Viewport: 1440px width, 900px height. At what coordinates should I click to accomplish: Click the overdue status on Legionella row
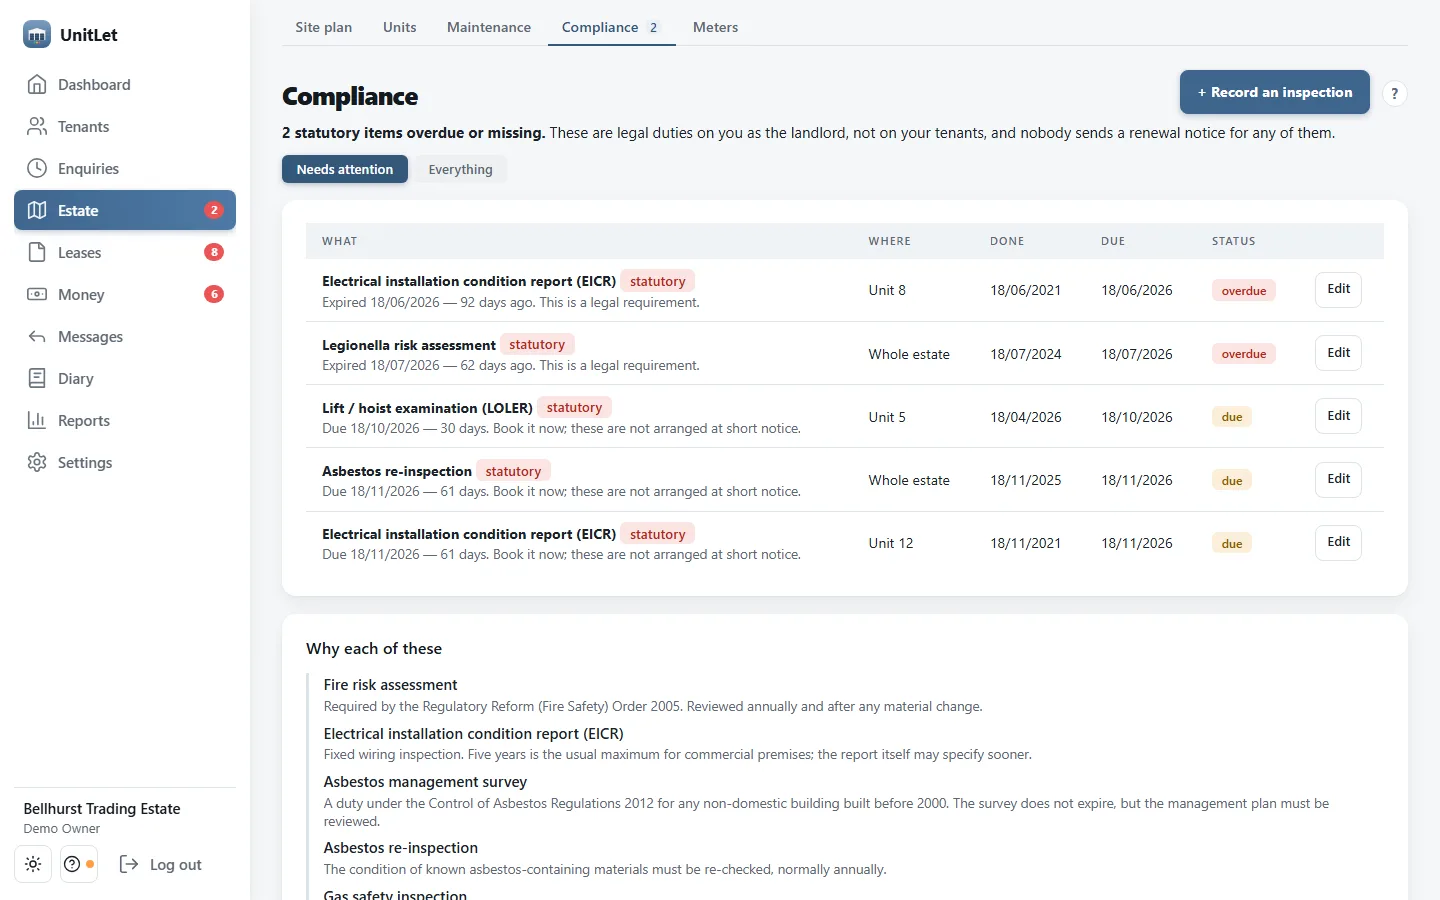point(1244,354)
